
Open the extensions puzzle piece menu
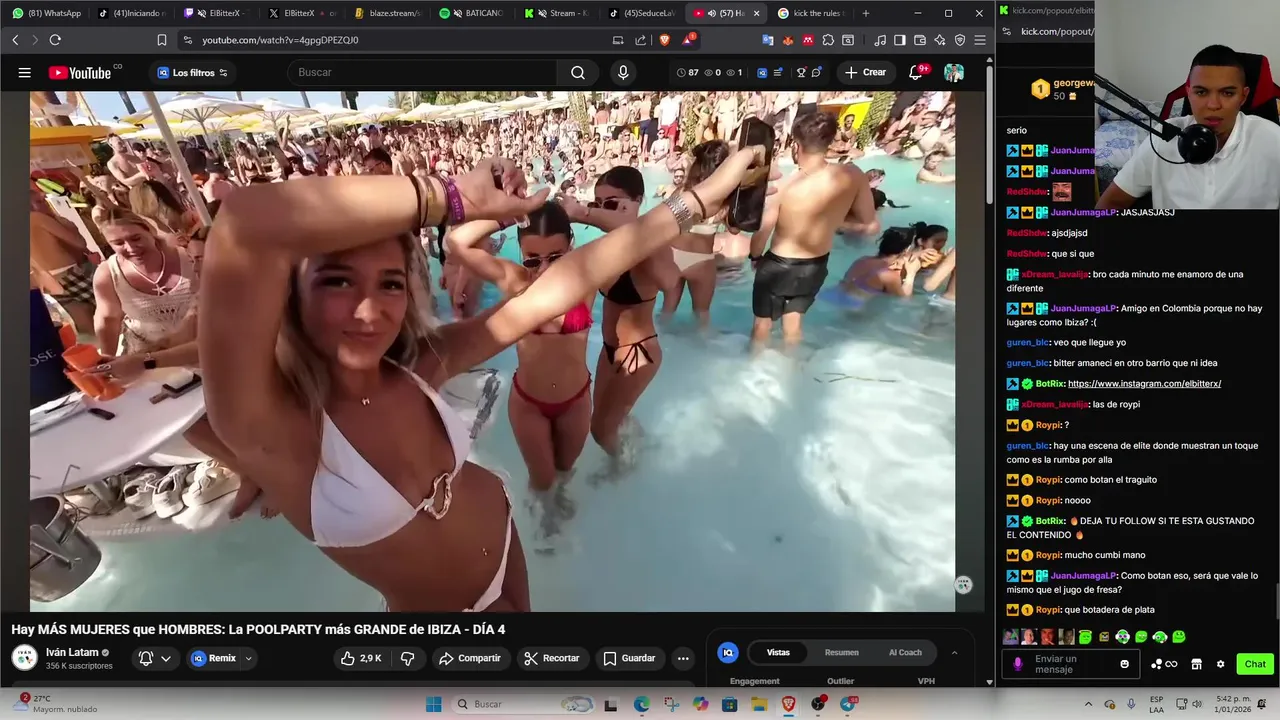point(828,40)
